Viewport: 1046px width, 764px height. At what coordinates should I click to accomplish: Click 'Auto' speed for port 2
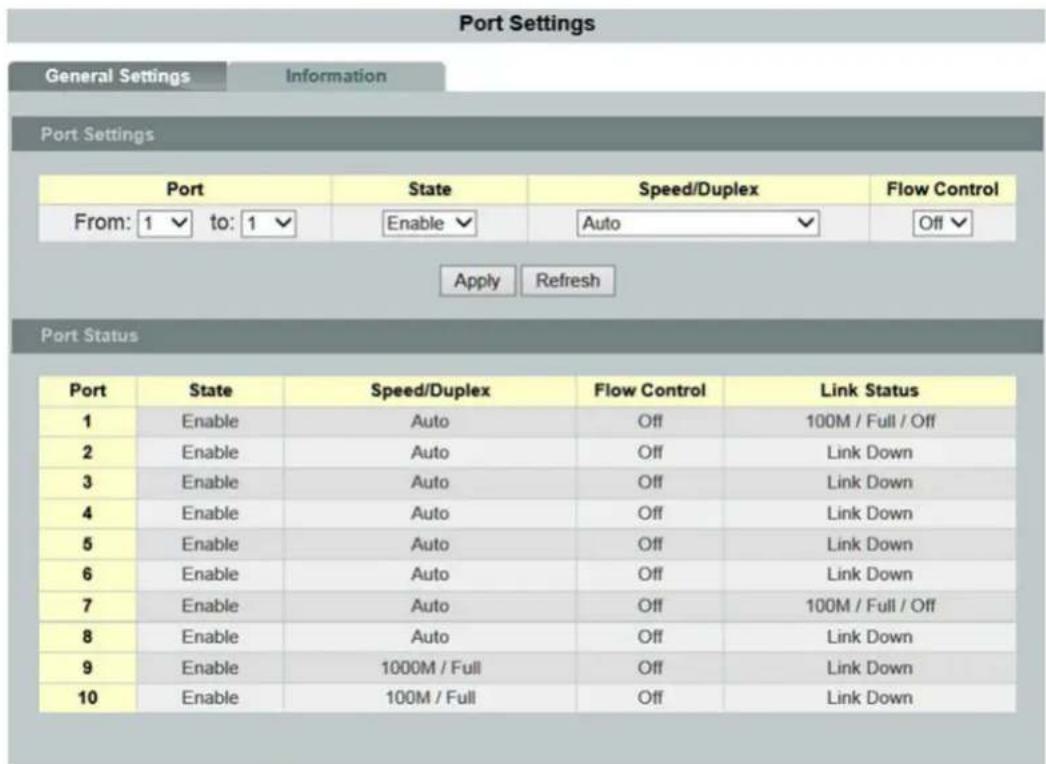coord(430,452)
